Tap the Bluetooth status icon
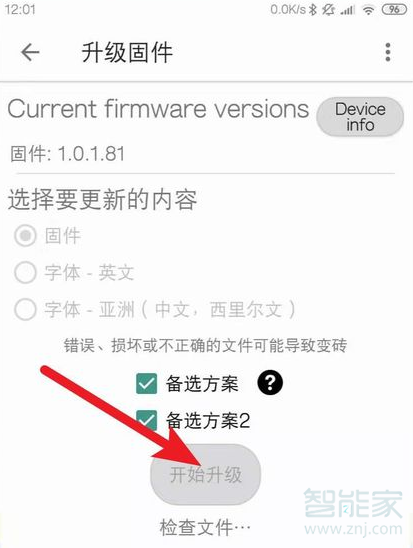The height and width of the screenshot is (548, 413). click(x=313, y=10)
